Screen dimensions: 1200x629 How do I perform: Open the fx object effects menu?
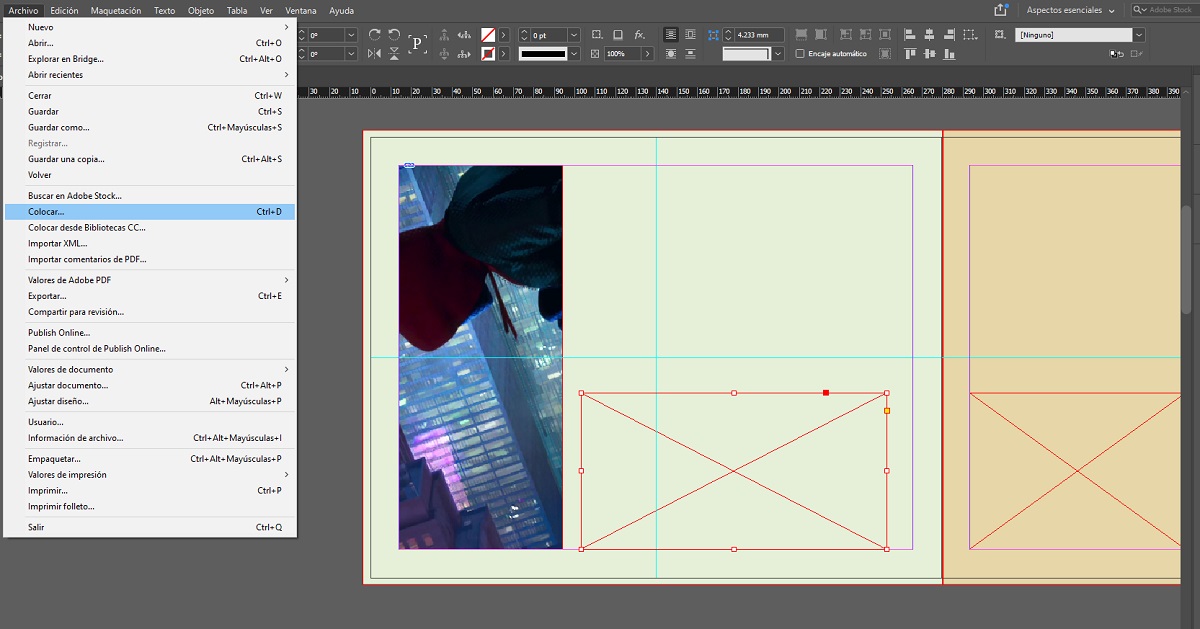click(x=640, y=34)
